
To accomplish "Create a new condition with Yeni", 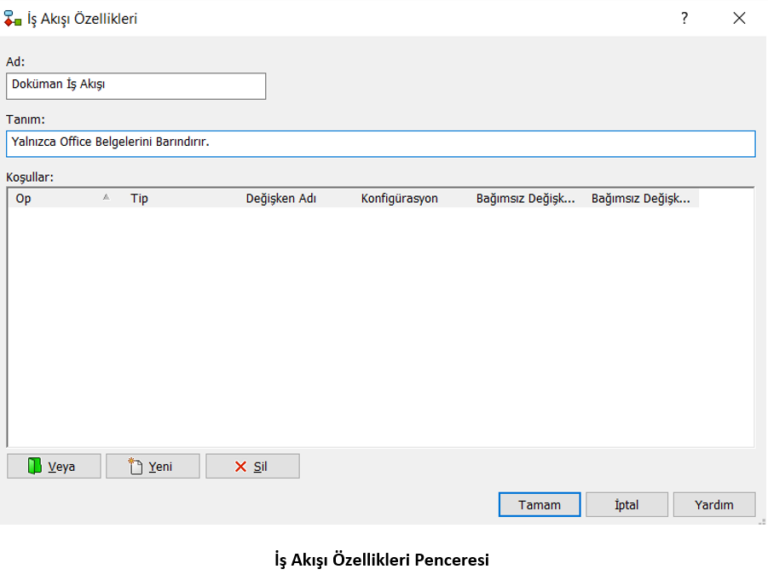I will pyautogui.click(x=152, y=466).
